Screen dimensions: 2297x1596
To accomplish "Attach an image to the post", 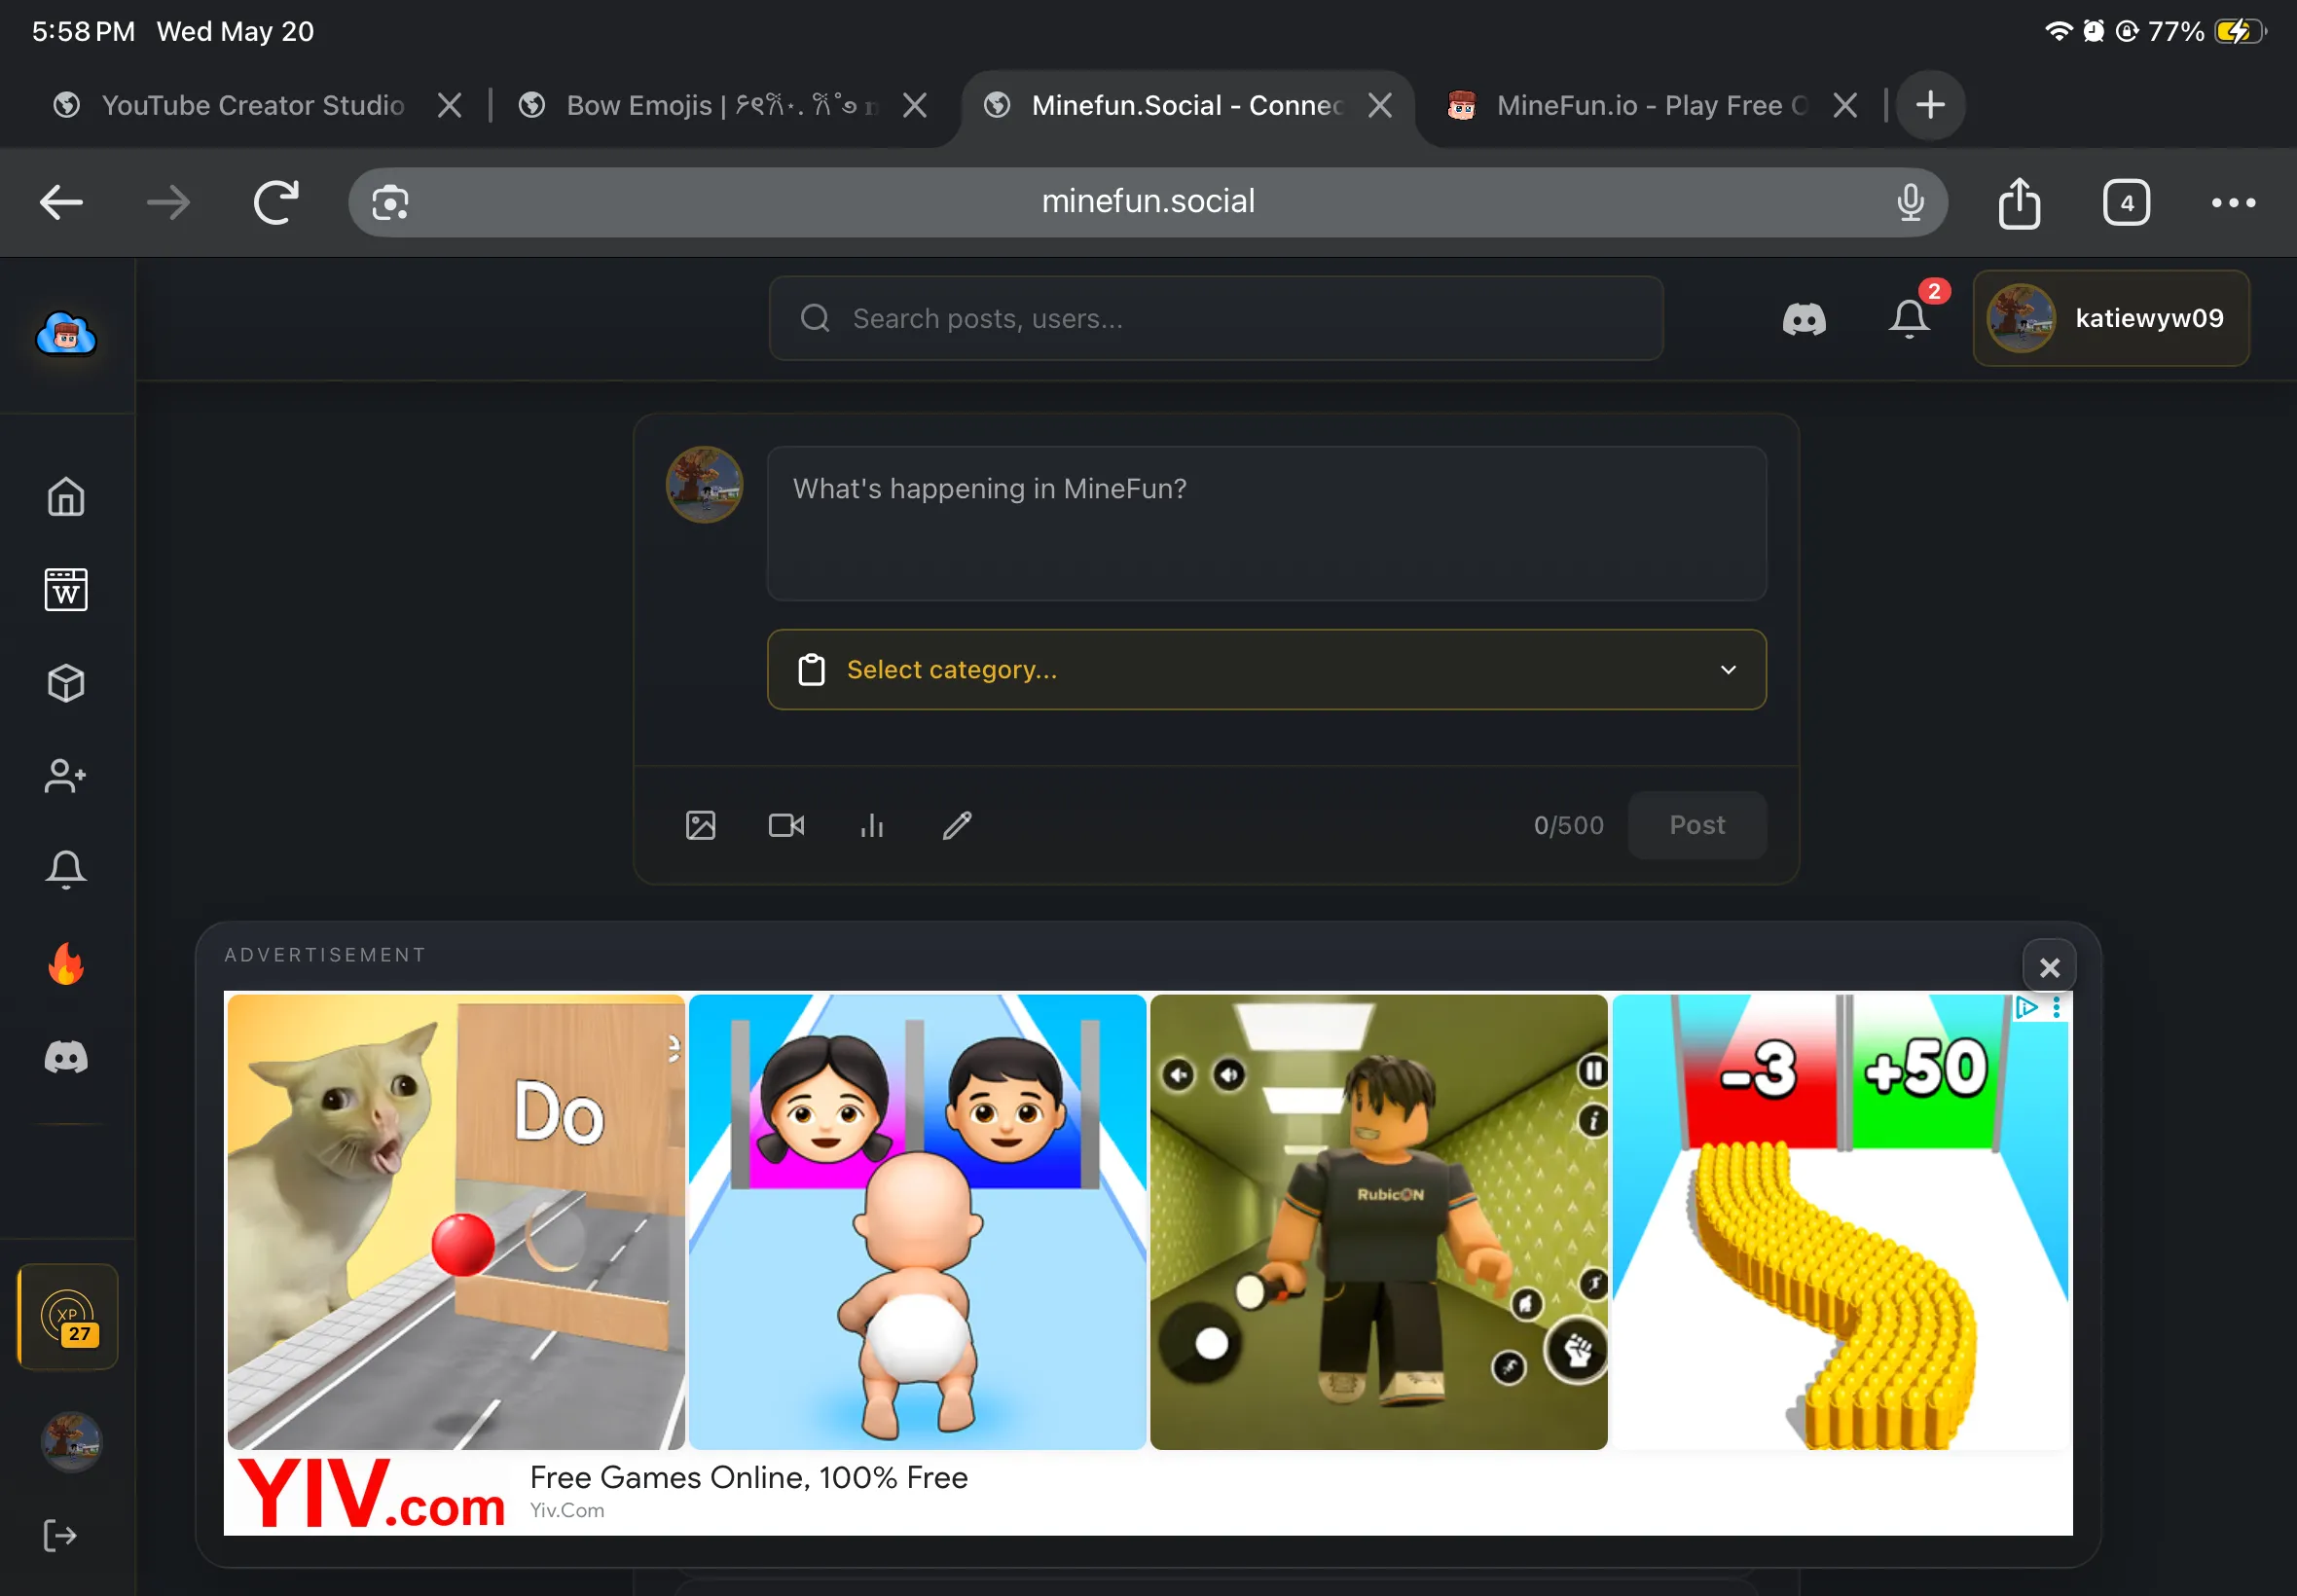I will click(701, 825).
